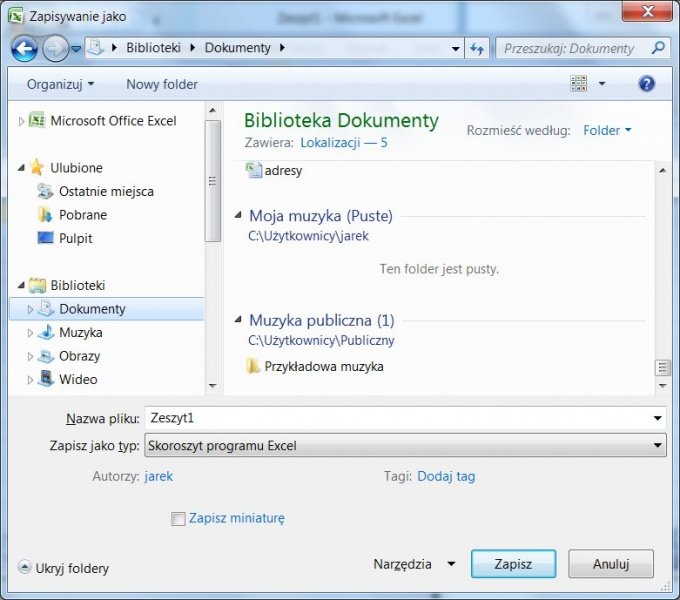Click the file list scroll down arrow

click(x=663, y=385)
